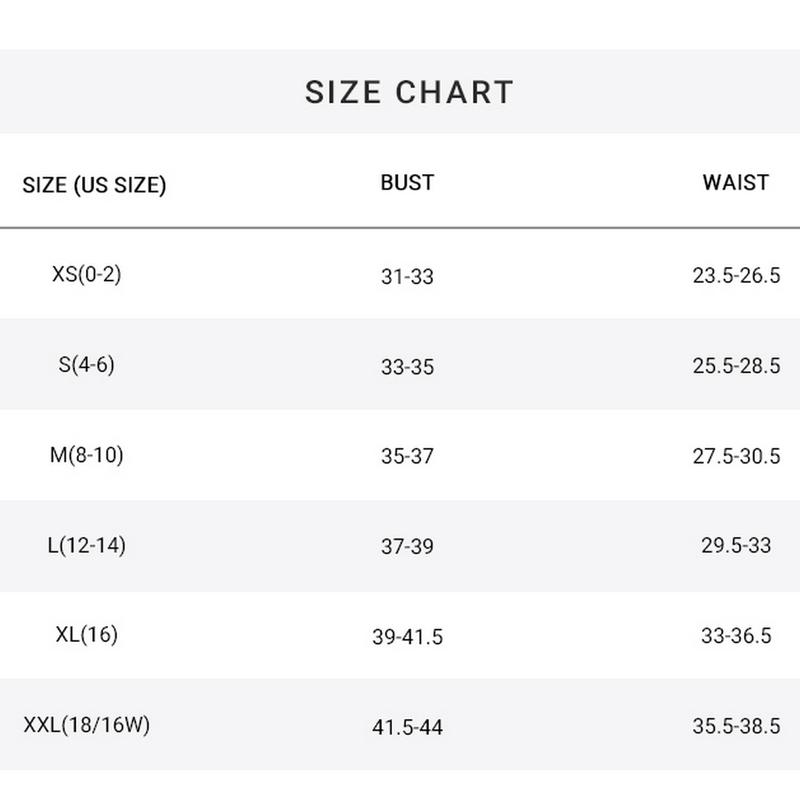Click waist value 23.5-26.5
The image size is (800, 800).
[736, 276]
